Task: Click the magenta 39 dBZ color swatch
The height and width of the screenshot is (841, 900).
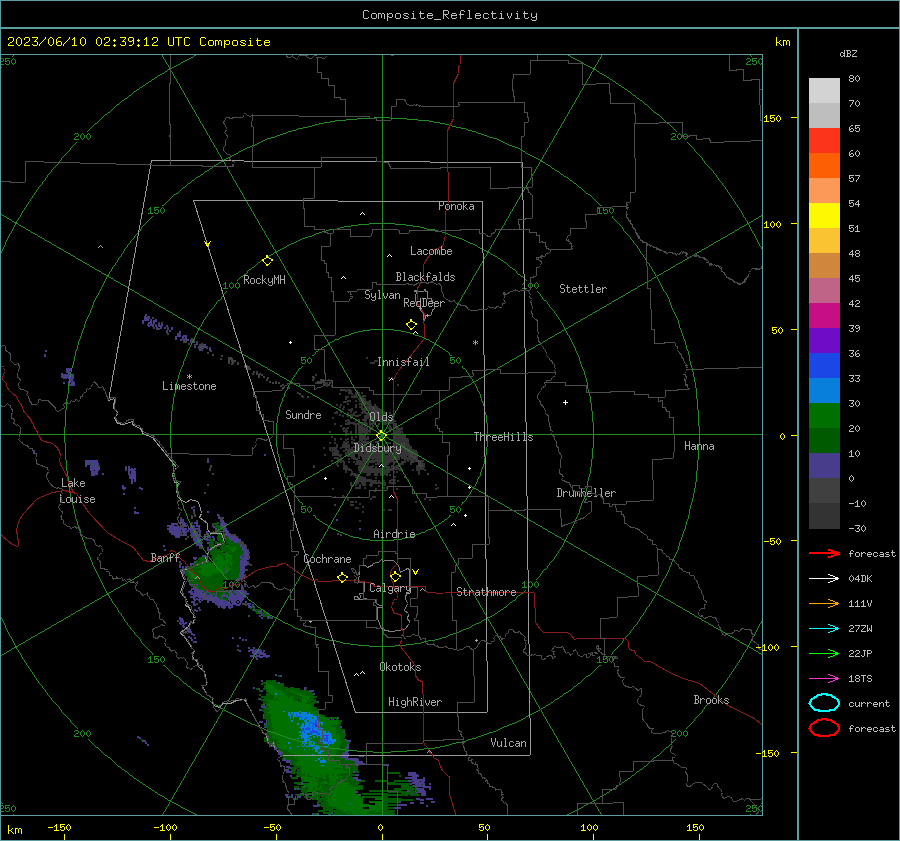Action: click(x=824, y=315)
